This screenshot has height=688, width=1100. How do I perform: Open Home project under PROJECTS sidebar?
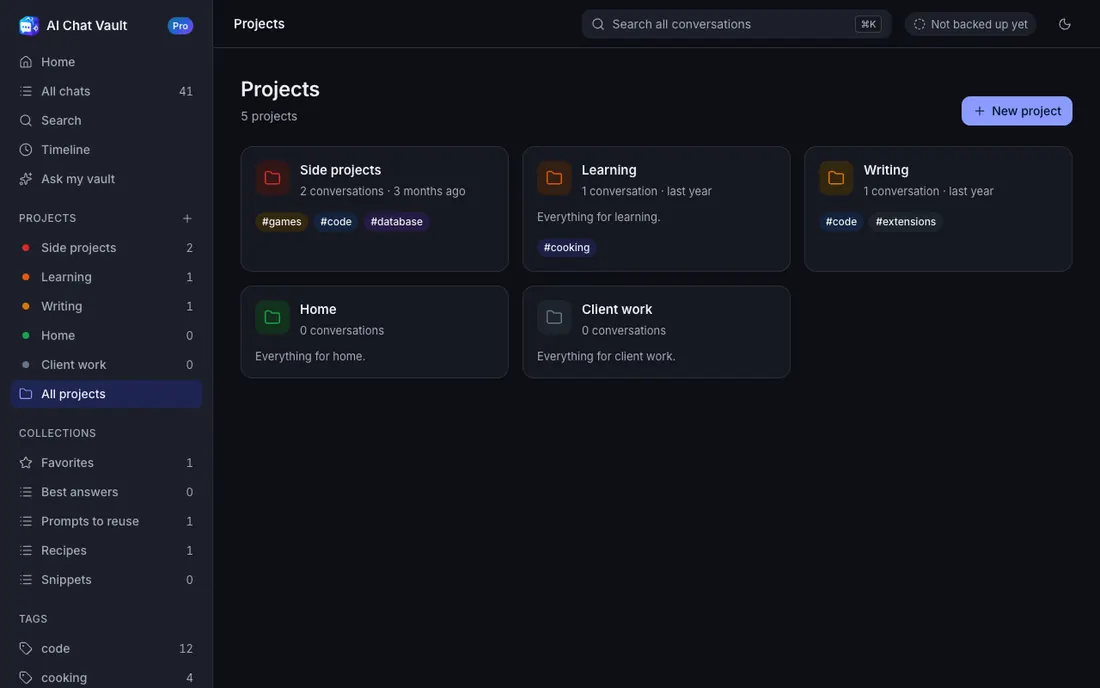tap(106, 335)
